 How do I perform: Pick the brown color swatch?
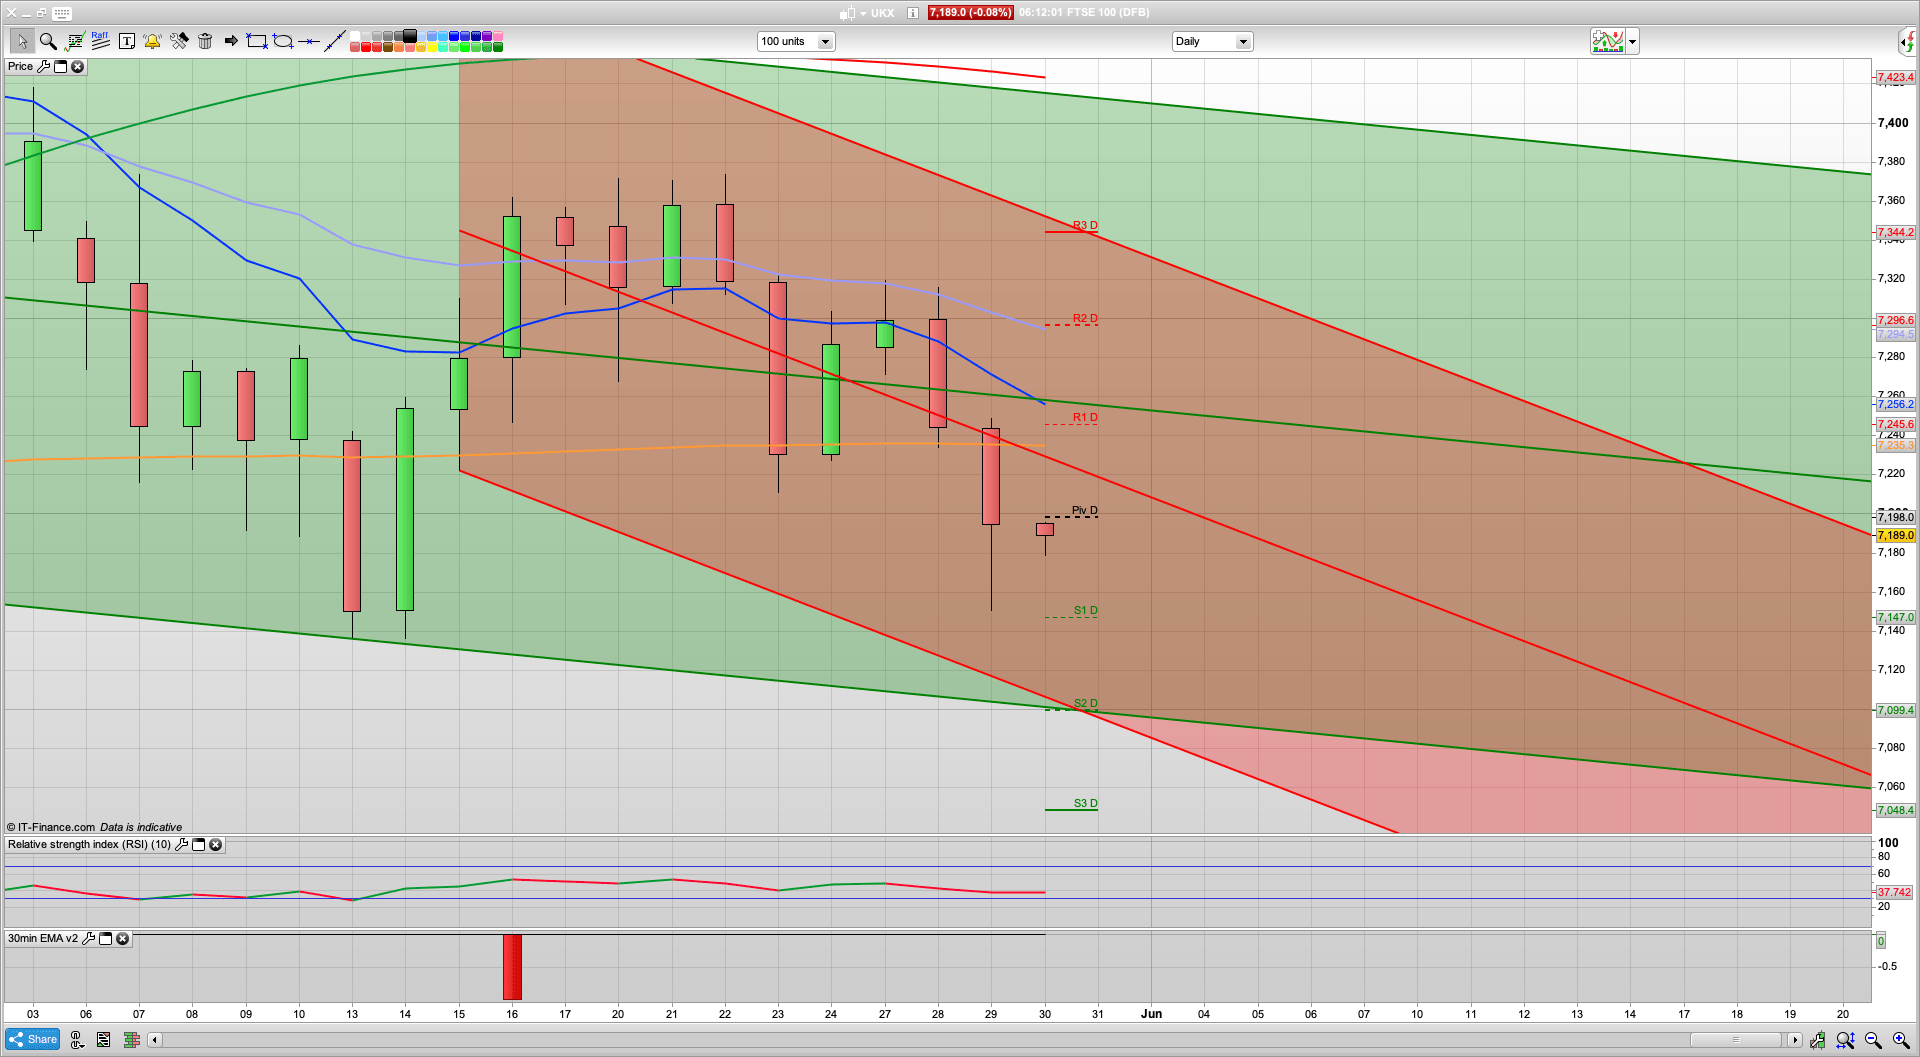click(x=388, y=47)
